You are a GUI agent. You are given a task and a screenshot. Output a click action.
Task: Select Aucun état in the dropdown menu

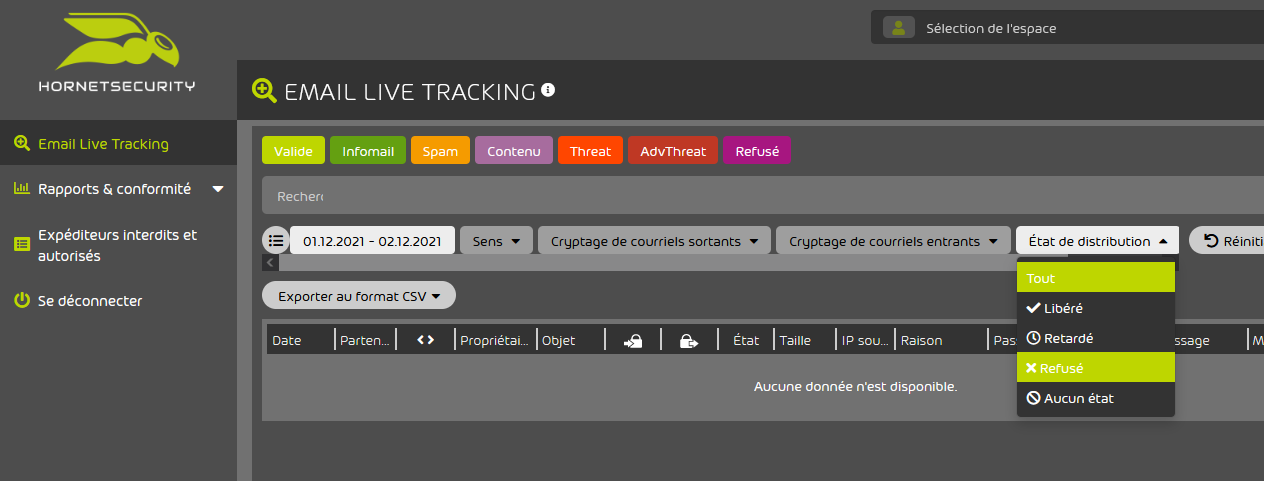(x=1096, y=398)
